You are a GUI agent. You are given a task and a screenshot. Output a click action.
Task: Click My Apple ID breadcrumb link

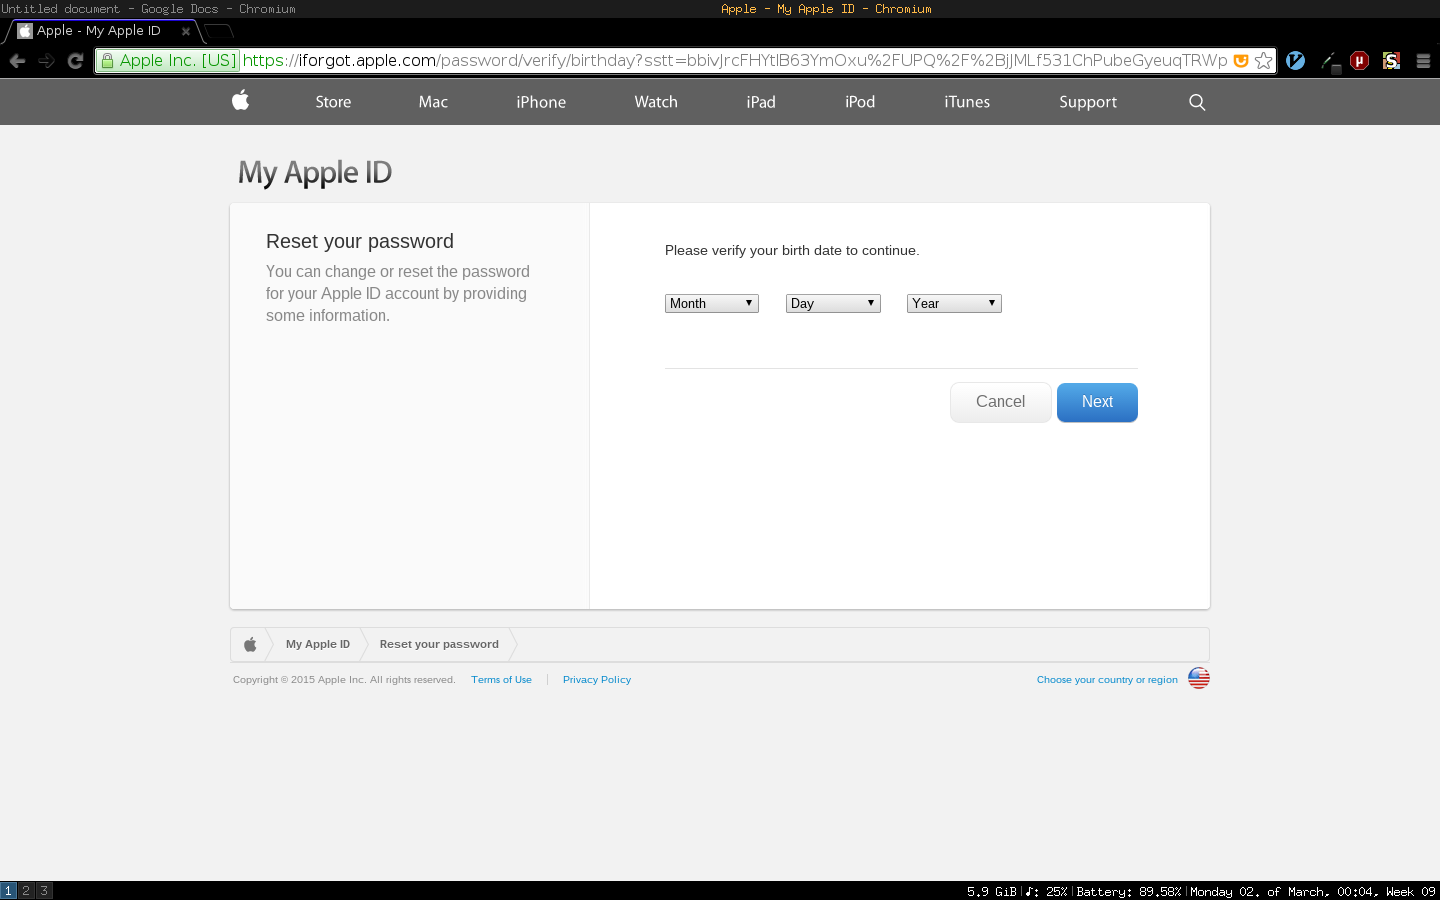[318, 644]
